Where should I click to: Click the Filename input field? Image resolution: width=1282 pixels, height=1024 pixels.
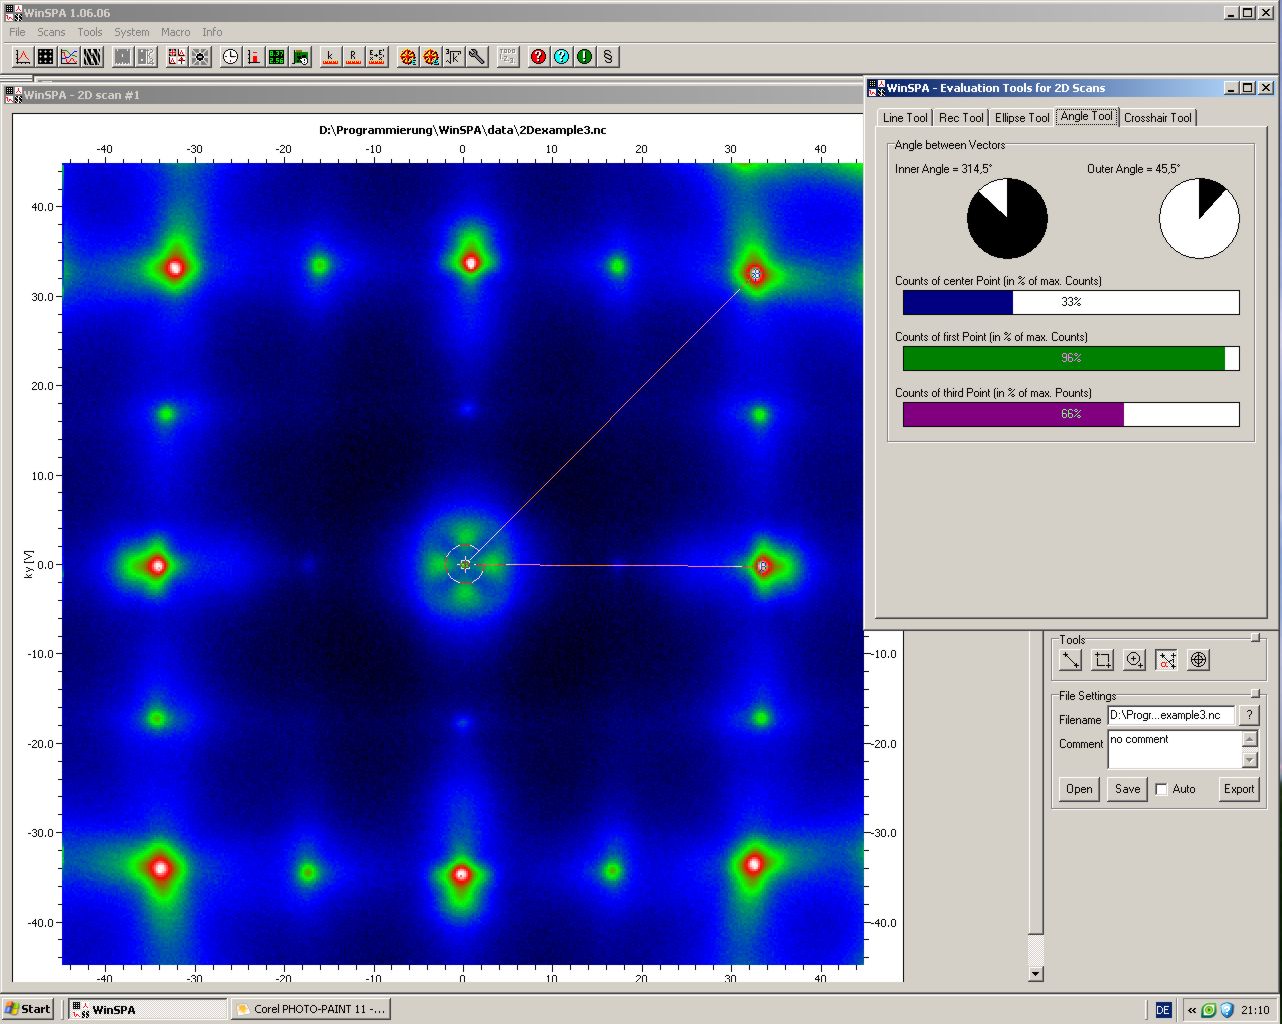(x=1170, y=716)
